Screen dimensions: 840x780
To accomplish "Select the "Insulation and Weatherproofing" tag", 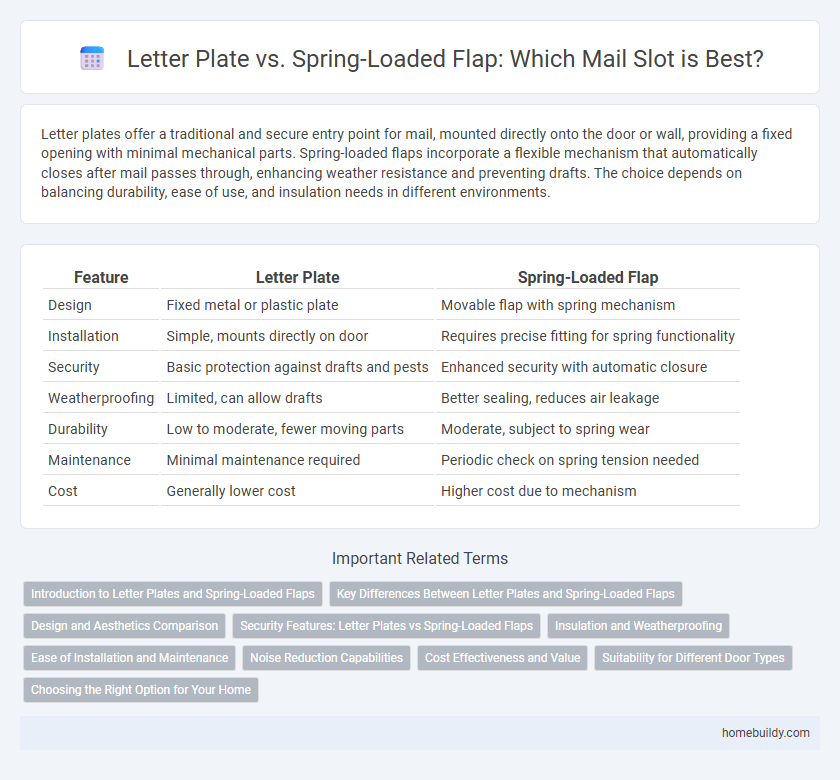I will point(638,626).
